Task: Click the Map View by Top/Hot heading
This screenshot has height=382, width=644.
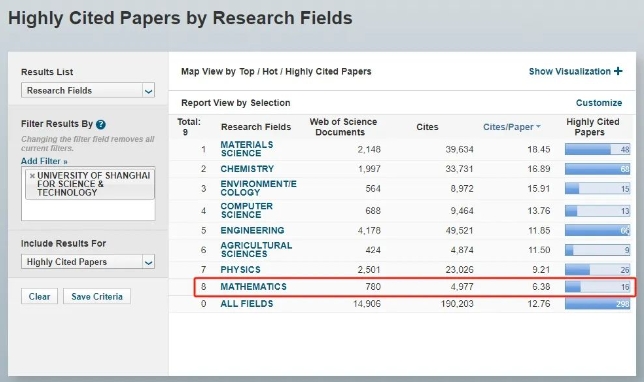Action: [x=276, y=71]
